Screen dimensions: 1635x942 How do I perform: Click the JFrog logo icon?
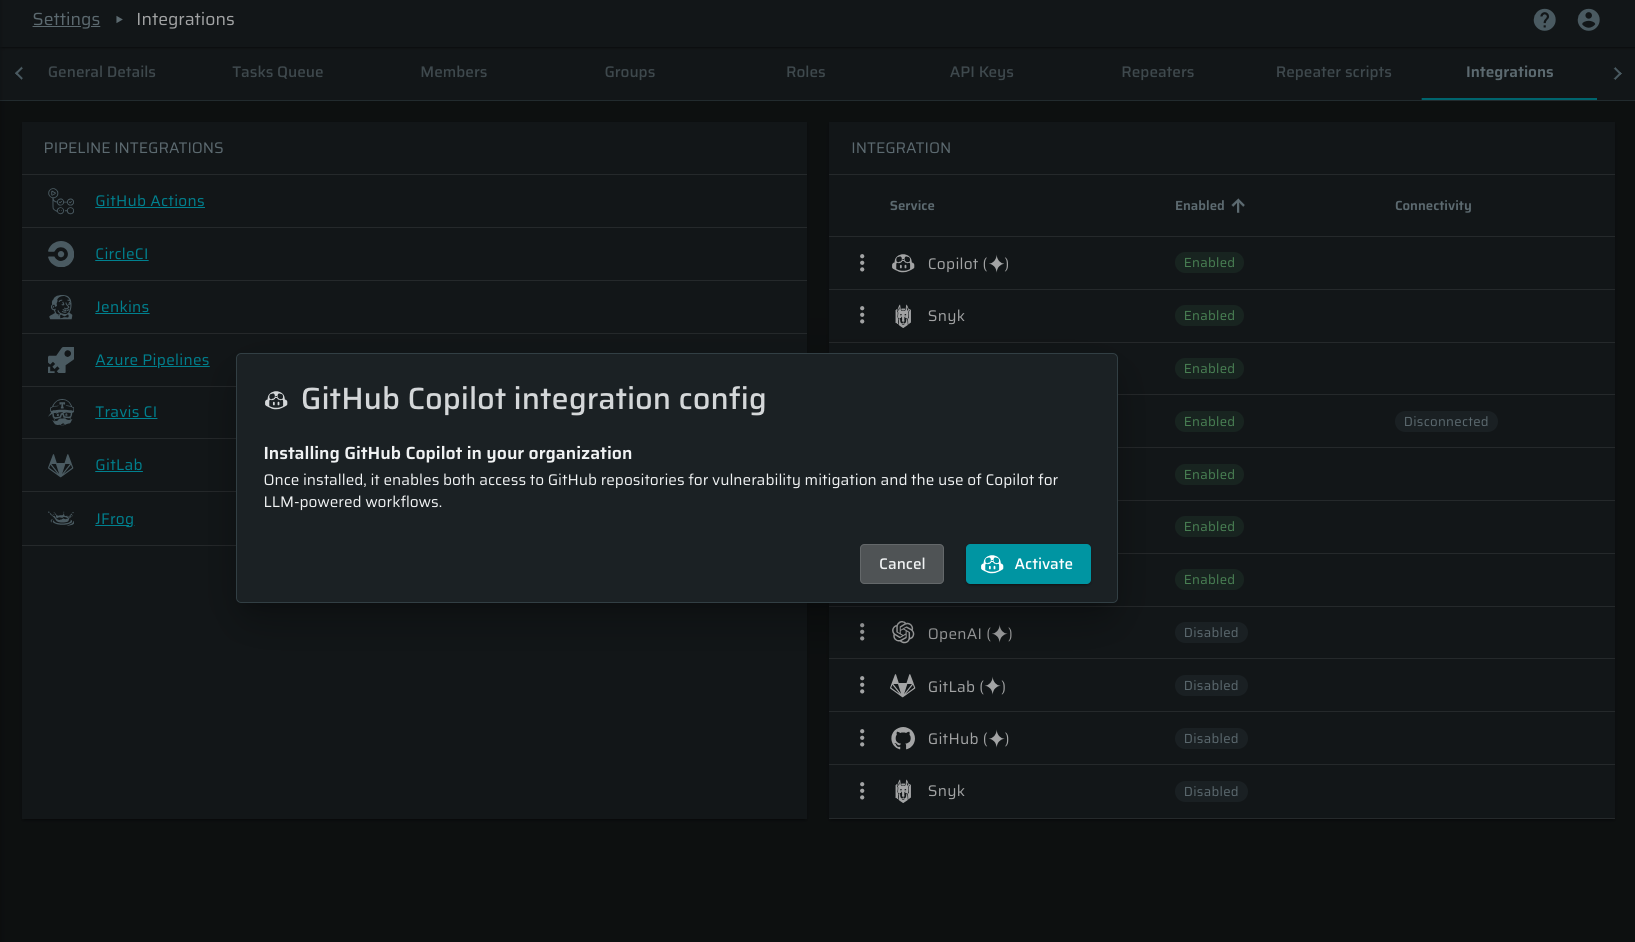click(x=61, y=518)
